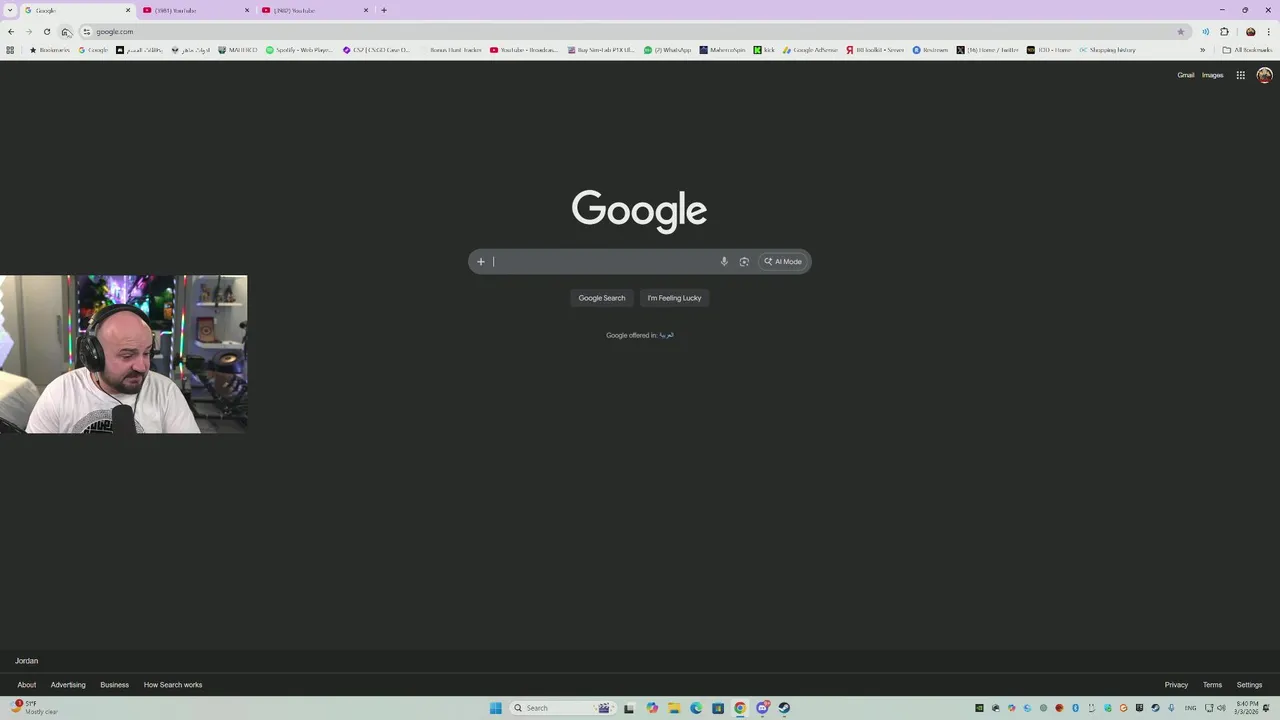This screenshot has width=1280, height=720.
Task: Open CS2 CSGO Case bookmark
Action: click(377, 50)
